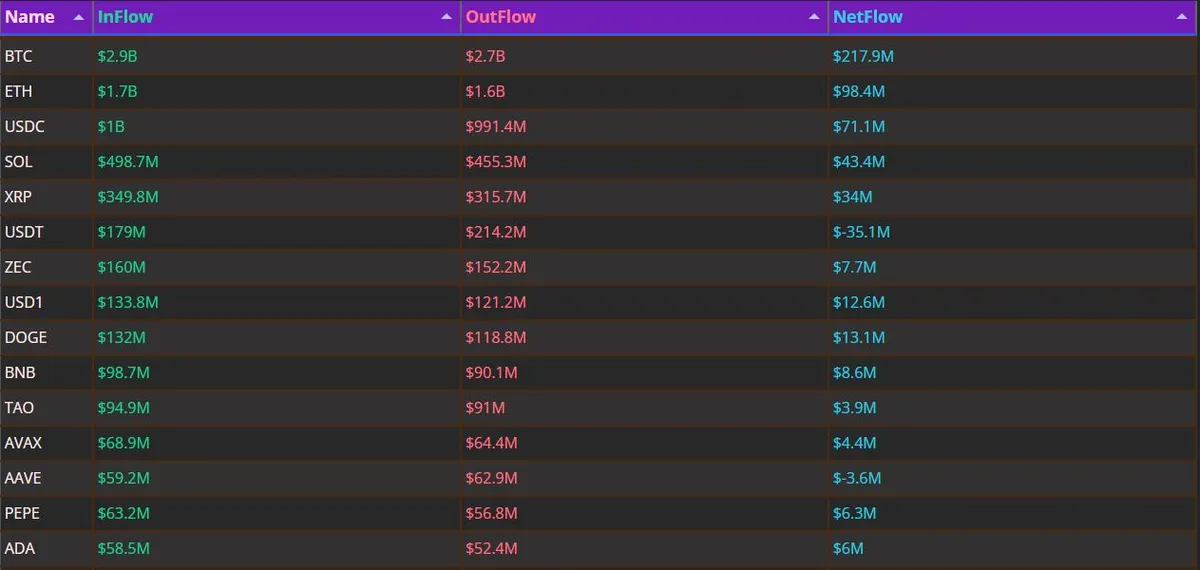Click the sort arrow in InFlow column
Screen dimensions: 1200x570
click(x=446, y=18)
